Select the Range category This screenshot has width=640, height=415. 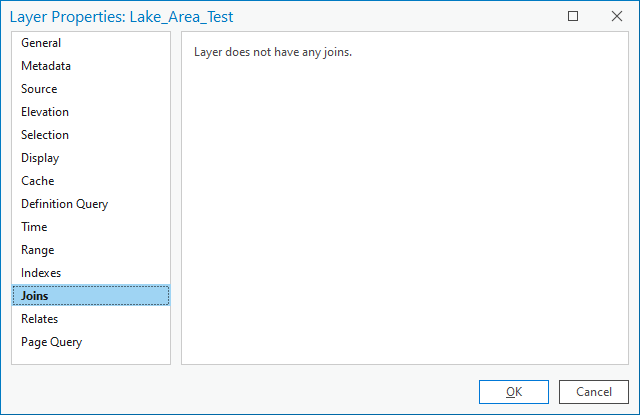click(38, 250)
